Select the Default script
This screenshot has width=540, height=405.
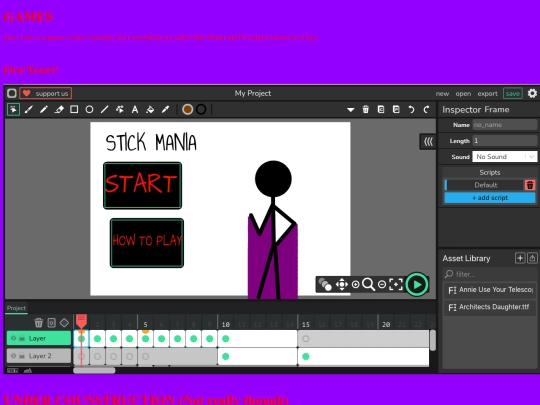coord(485,185)
